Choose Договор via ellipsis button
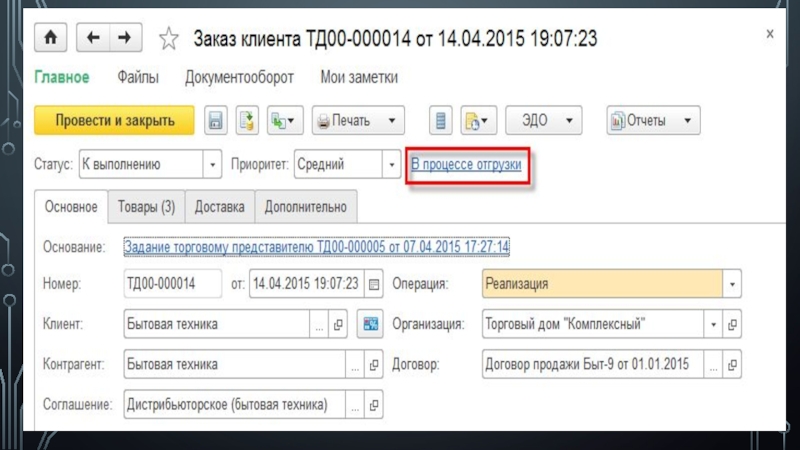The image size is (800, 450). coord(713,364)
